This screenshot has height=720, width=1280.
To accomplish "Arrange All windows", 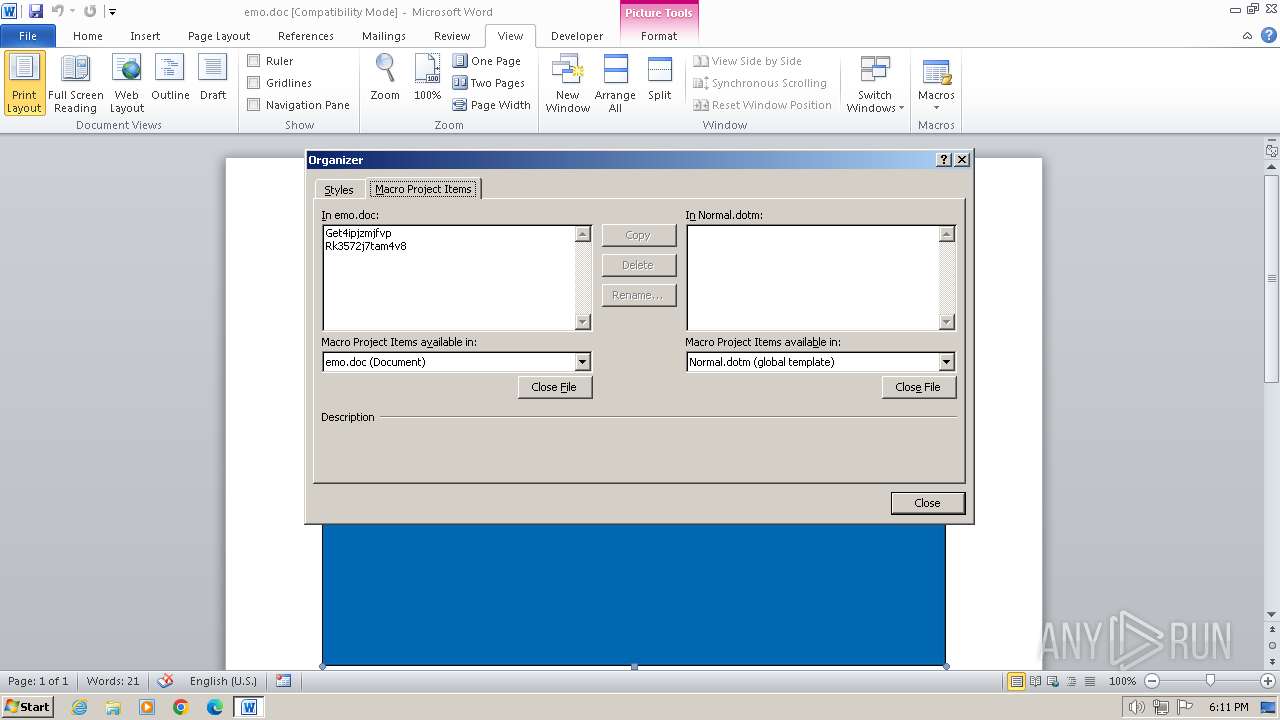I will (x=615, y=84).
